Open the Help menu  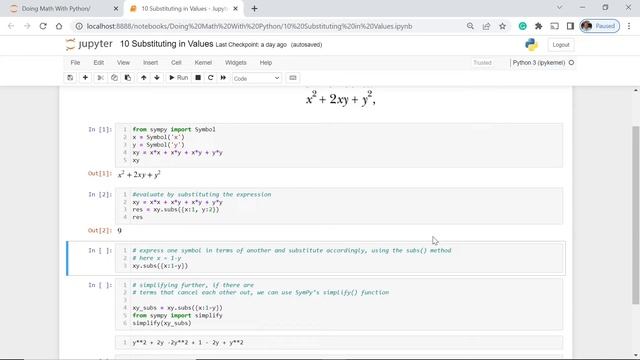266,62
